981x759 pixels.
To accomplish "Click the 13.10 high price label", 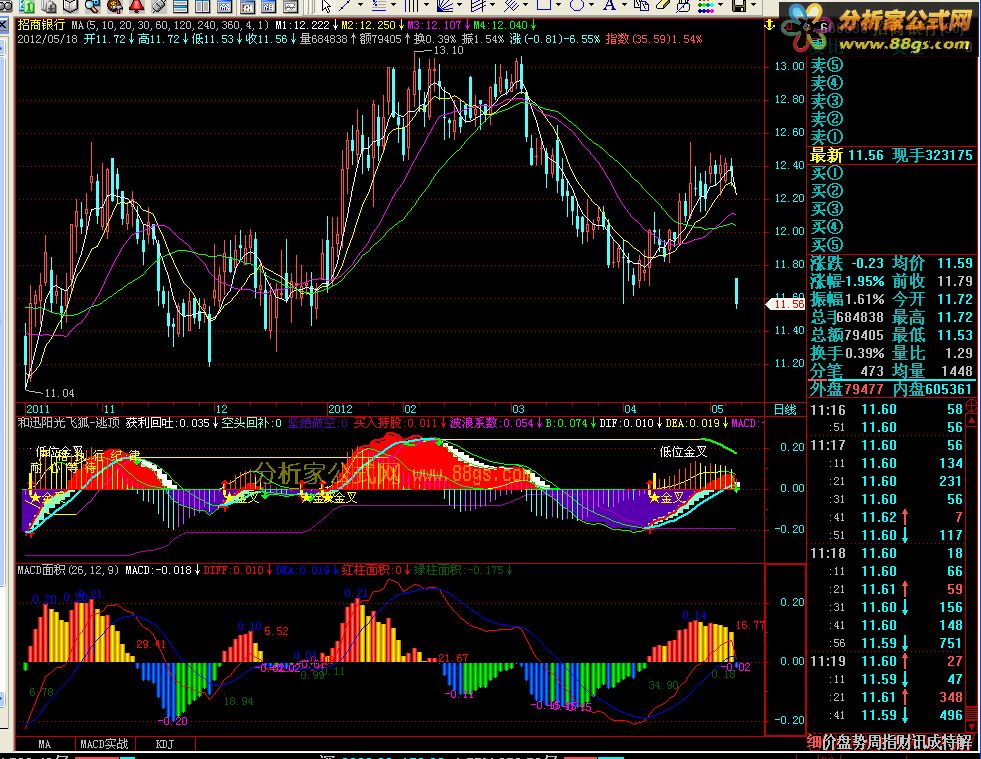I will click(448, 50).
